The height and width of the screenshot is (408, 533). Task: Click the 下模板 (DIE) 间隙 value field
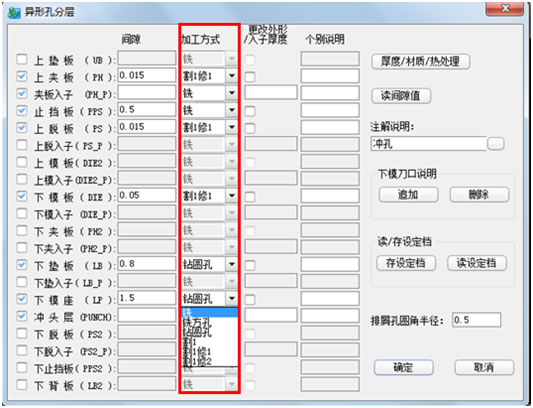[147, 196]
